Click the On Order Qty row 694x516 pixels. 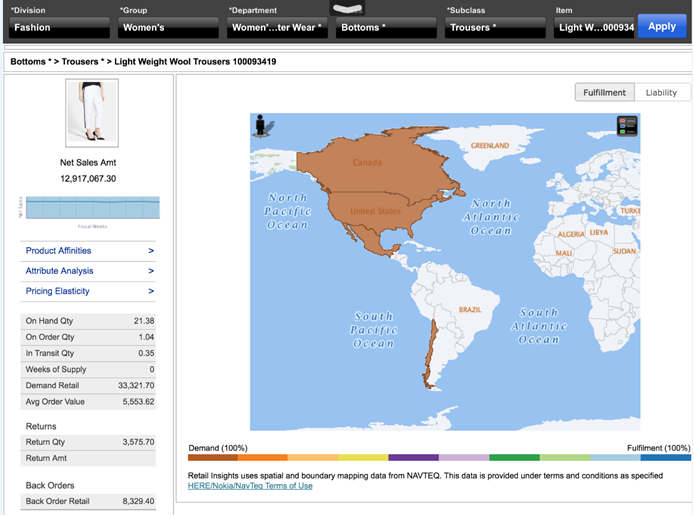88,337
